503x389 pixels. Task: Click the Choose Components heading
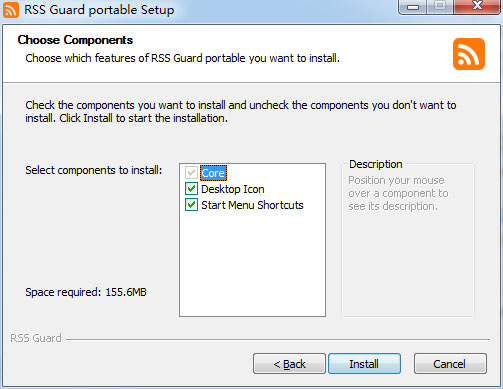(x=75, y=40)
